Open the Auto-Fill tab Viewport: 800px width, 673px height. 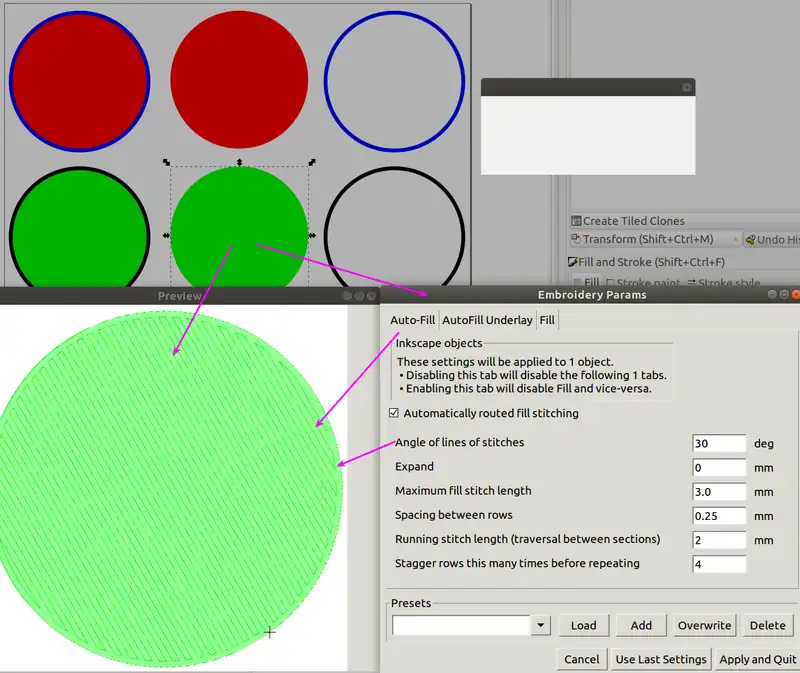[412, 320]
